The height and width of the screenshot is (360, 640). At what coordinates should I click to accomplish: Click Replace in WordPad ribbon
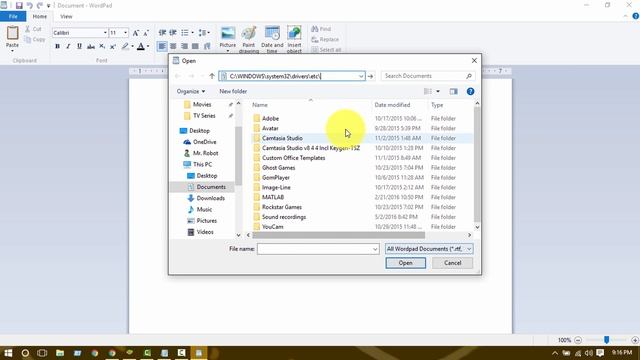[325, 40]
